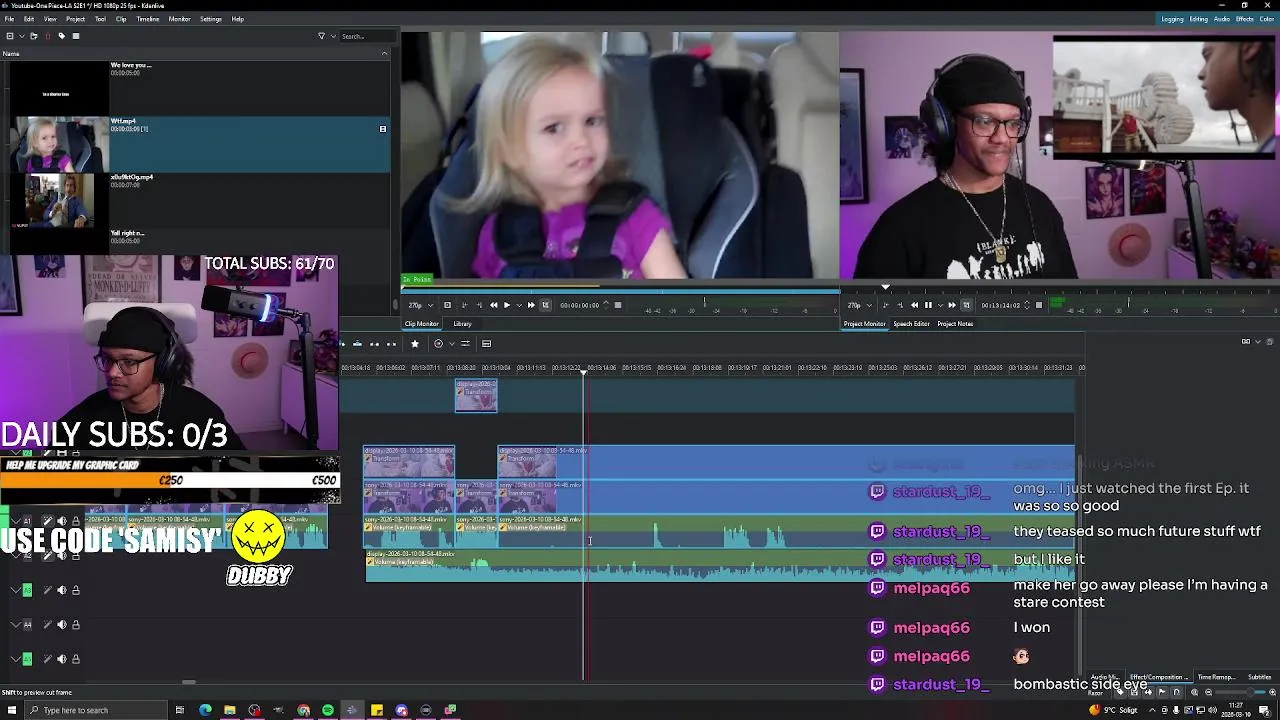The image size is (1280, 720).
Task: Open Spotify from the Windows taskbar
Action: click(x=327, y=710)
